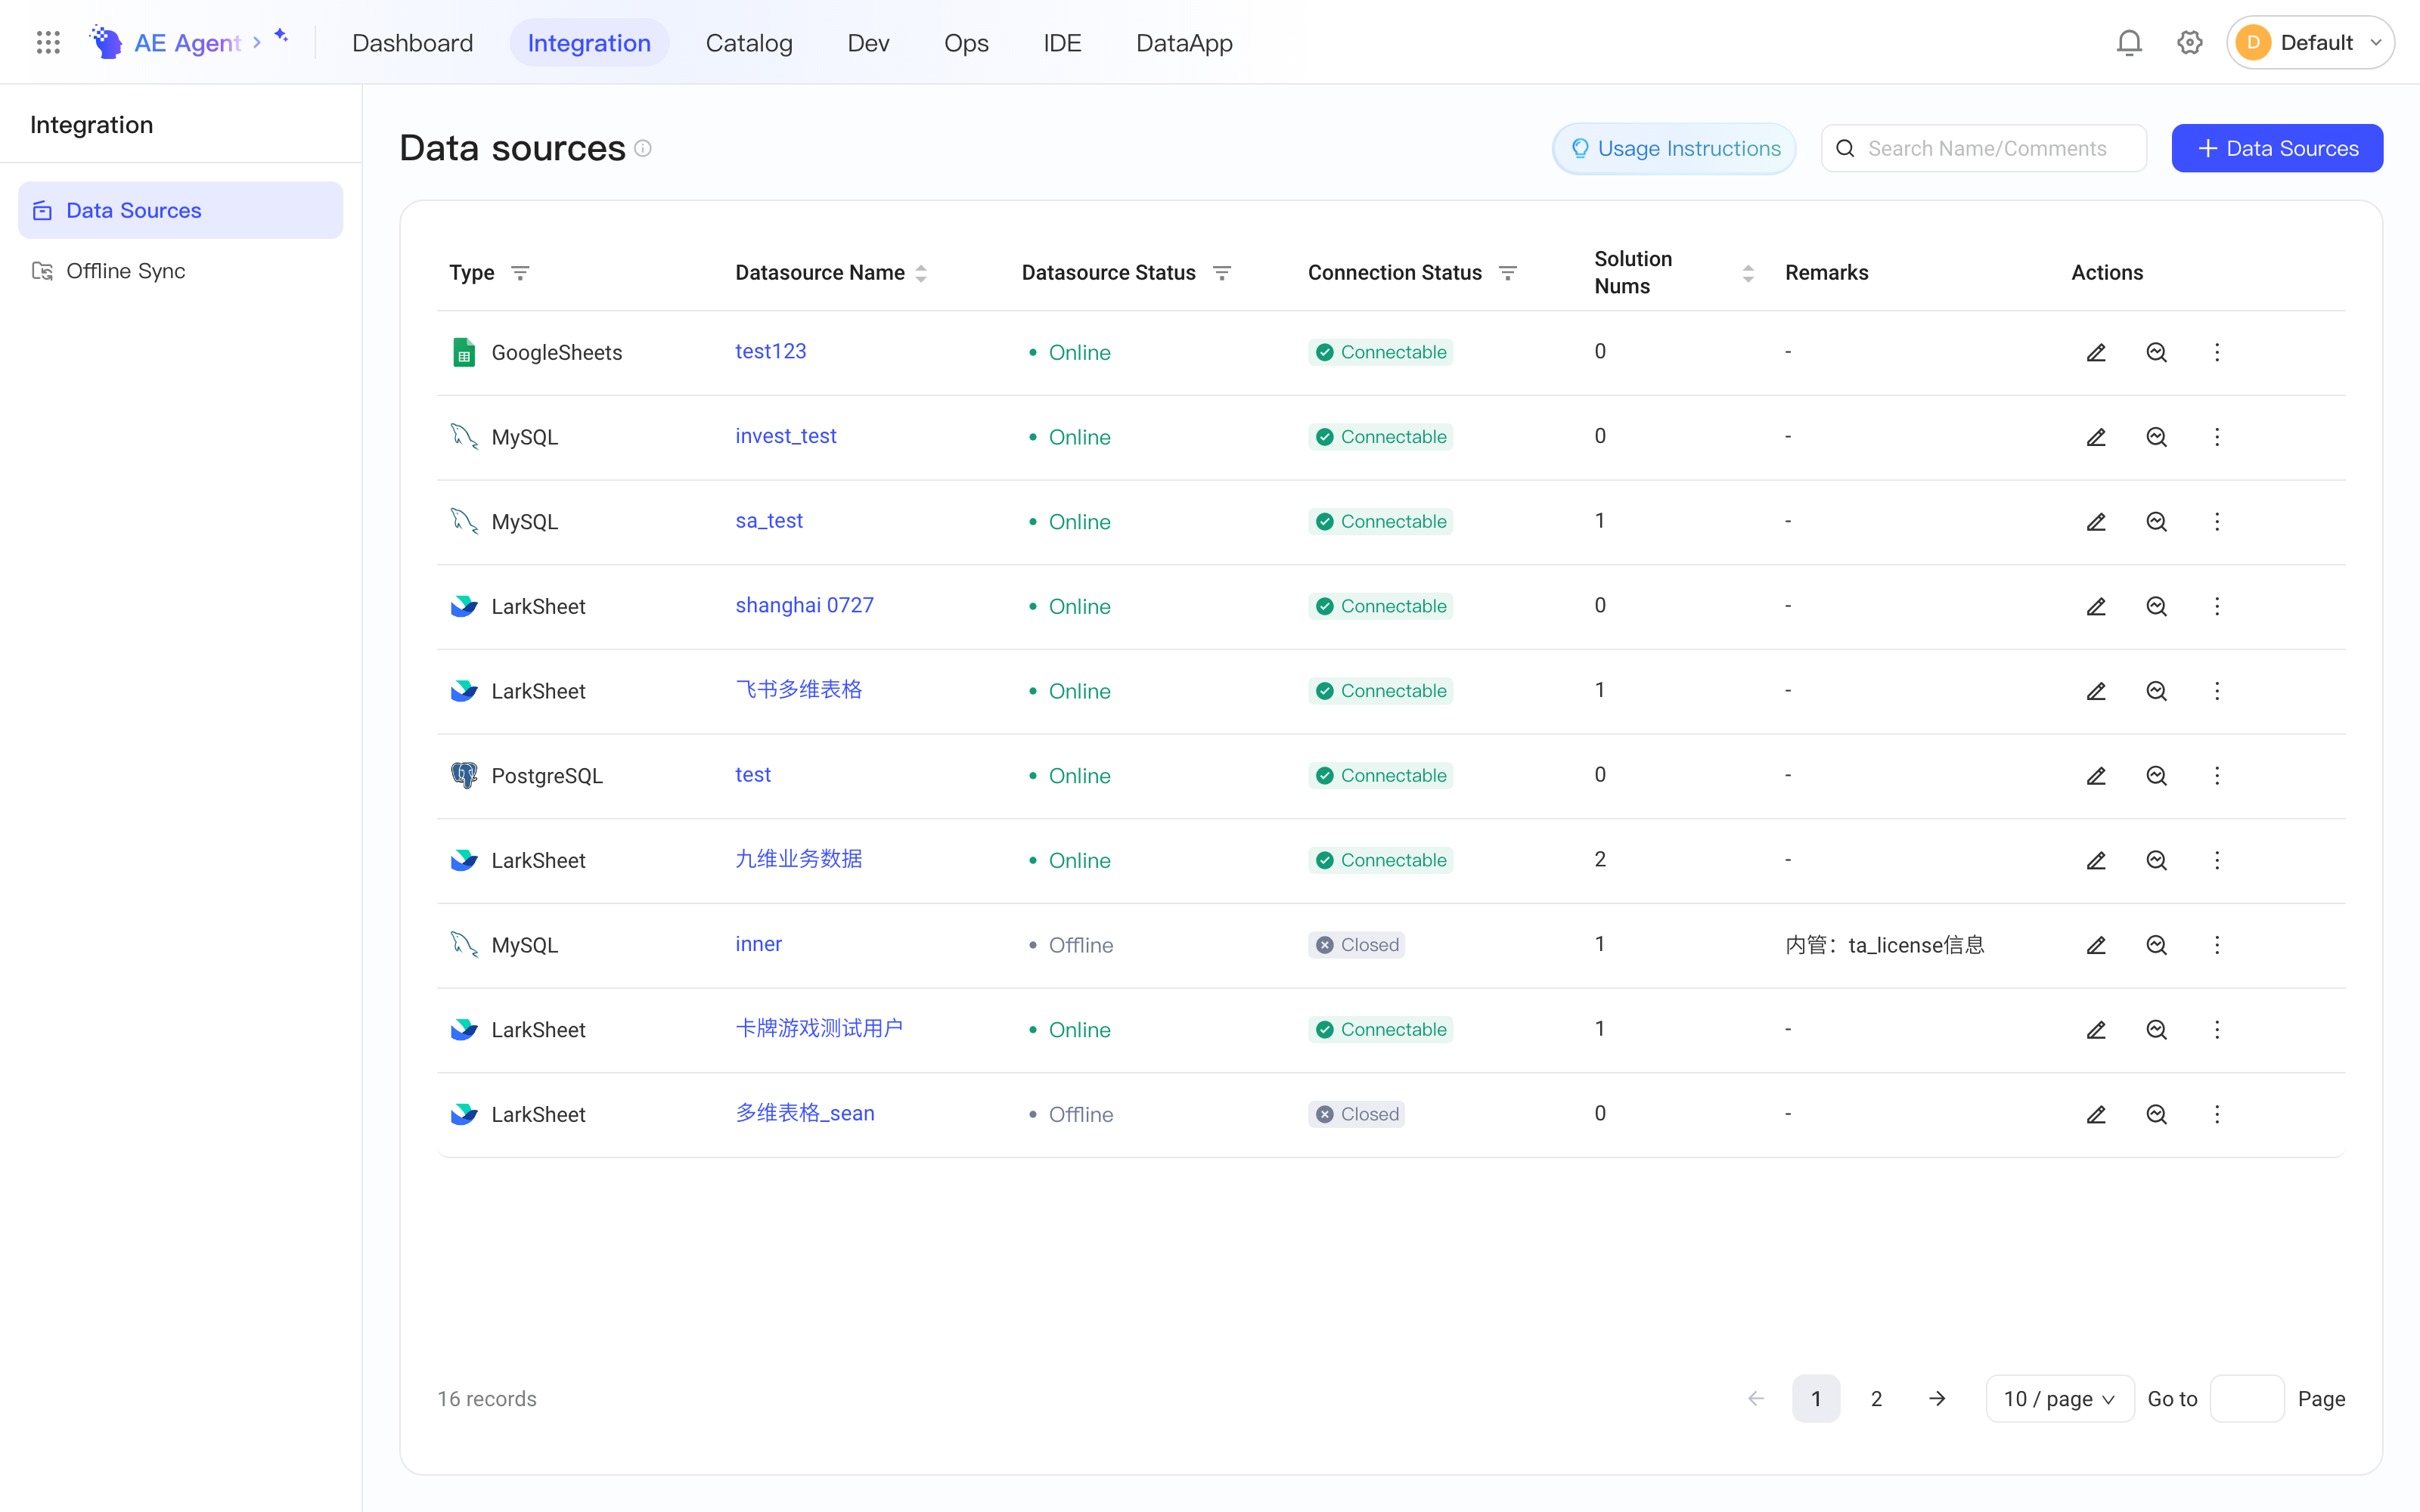2420x1512 pixels.
Task: Switch to the Catalog tab
Action: pos(749,42)
